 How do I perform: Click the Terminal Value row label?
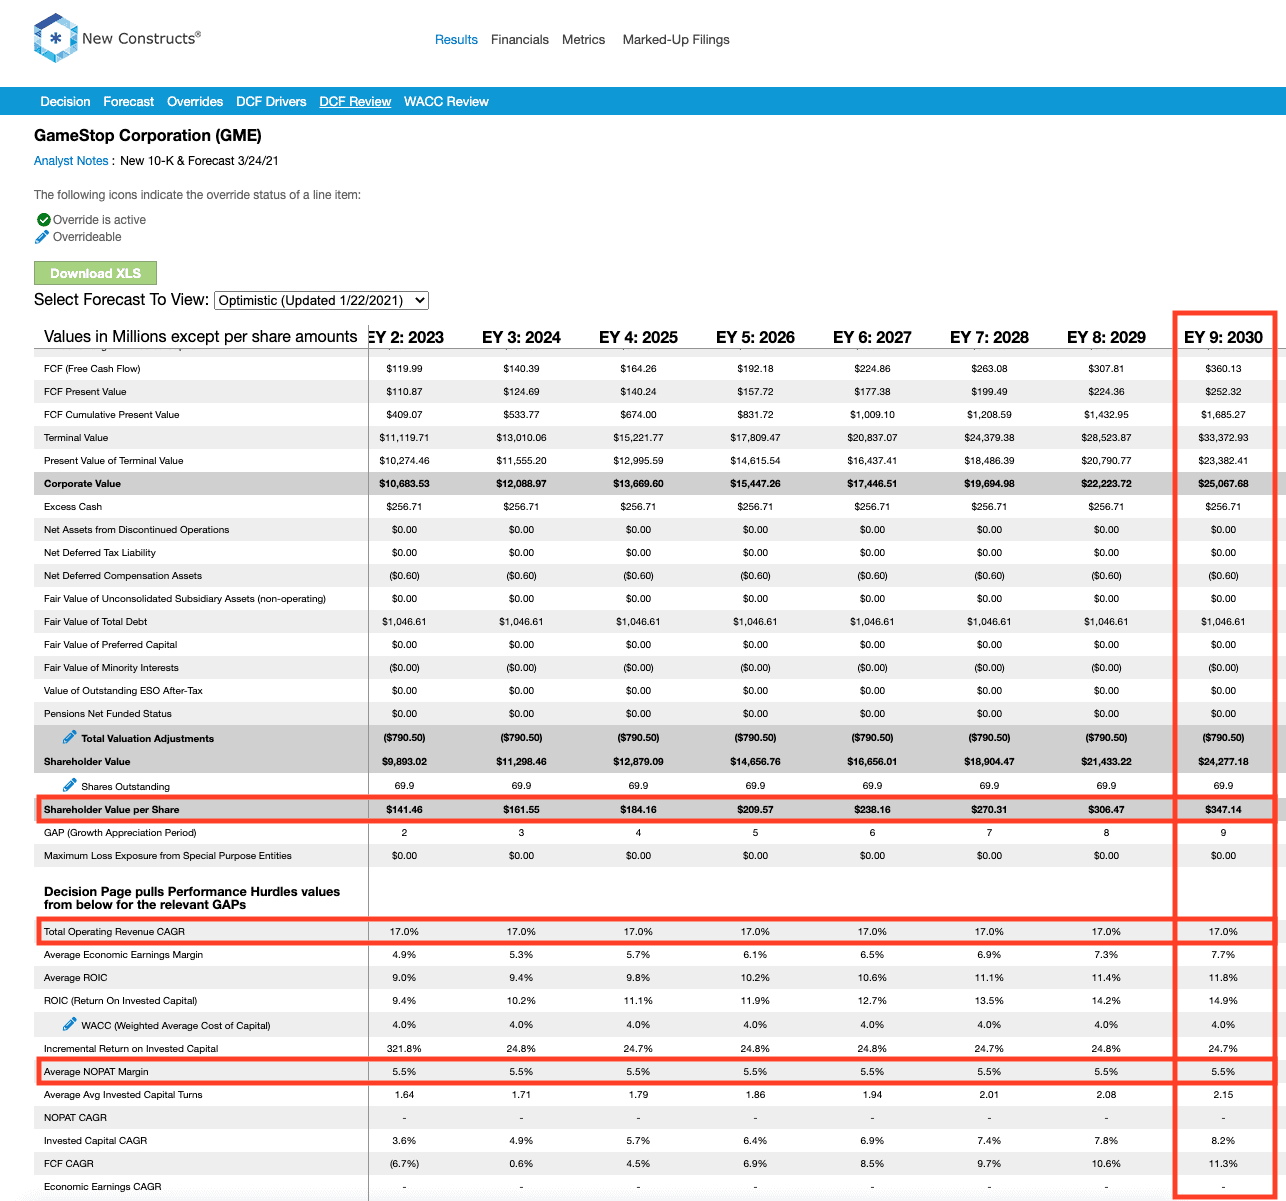(76, 438)
